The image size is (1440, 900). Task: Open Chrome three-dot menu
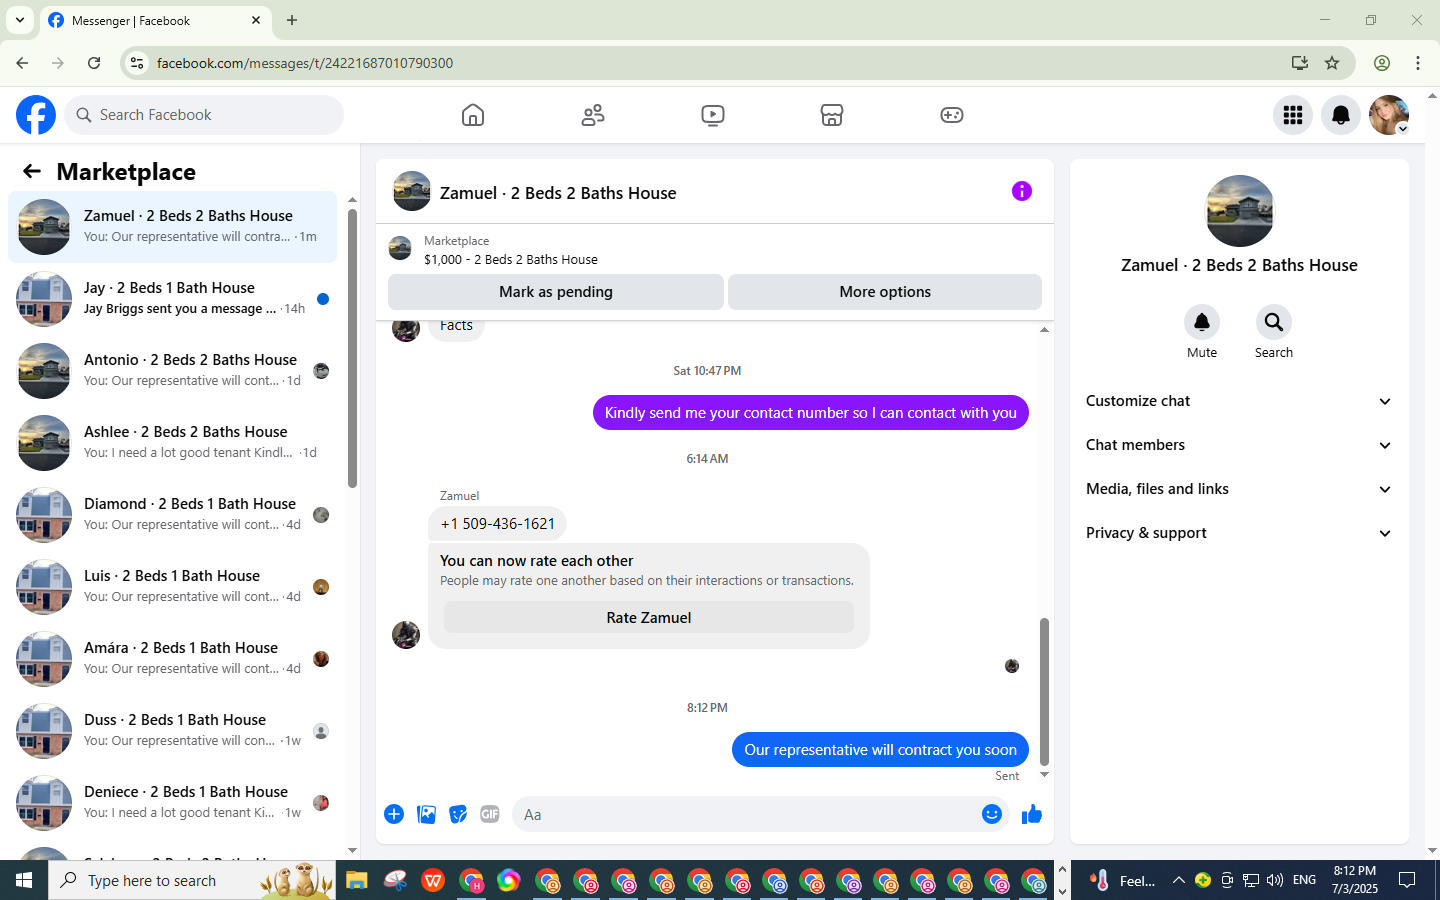1418,63
